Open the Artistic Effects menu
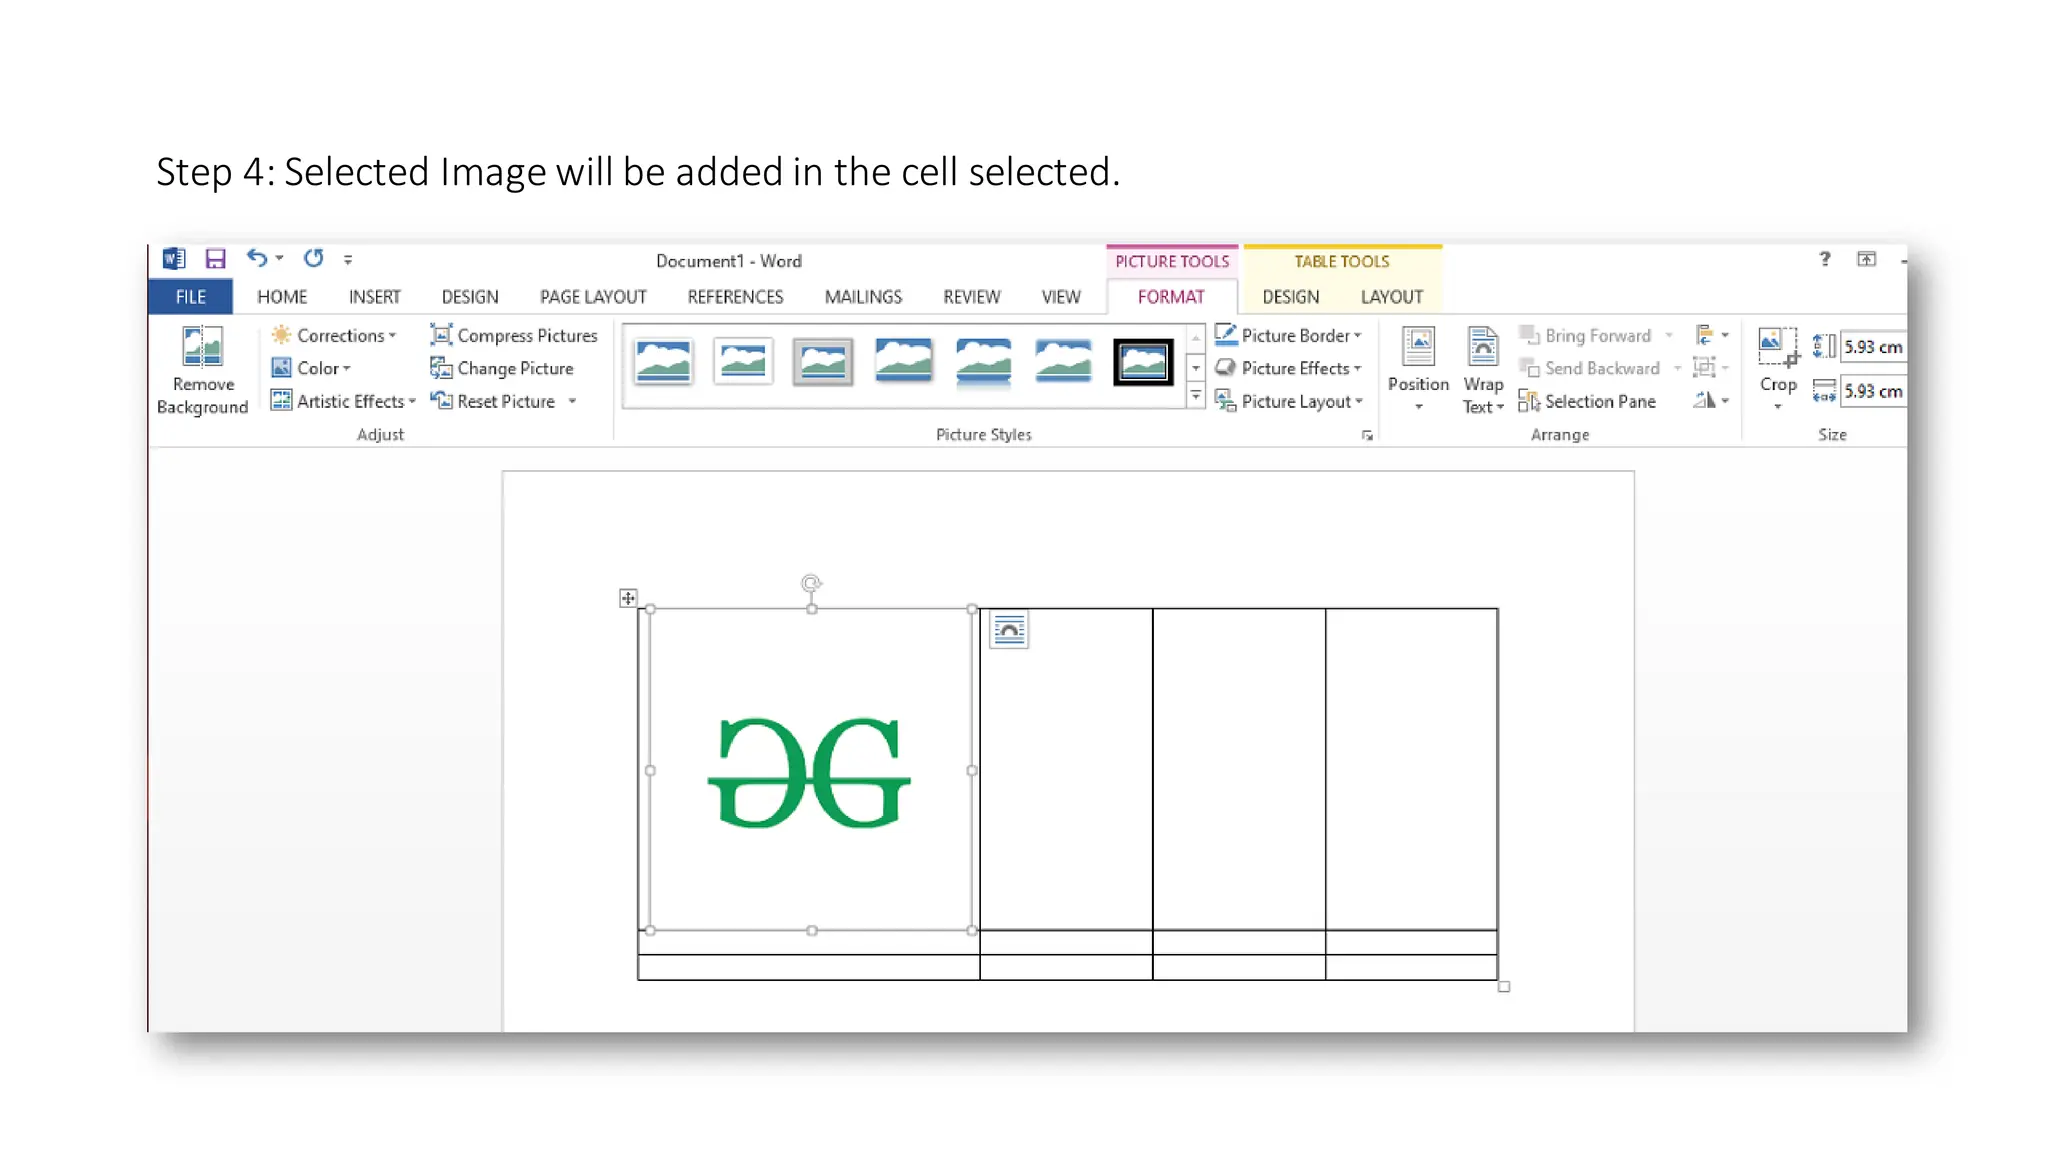 [343, 401]
